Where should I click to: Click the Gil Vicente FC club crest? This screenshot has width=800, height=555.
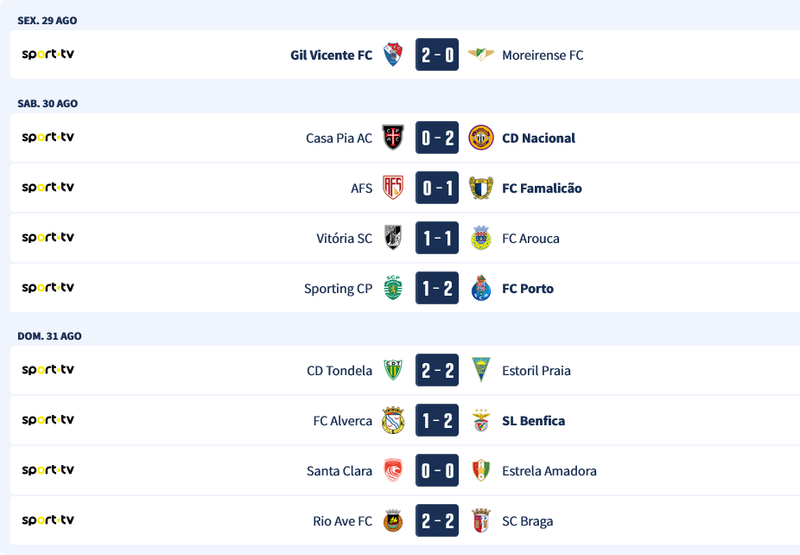pos(393,55)
